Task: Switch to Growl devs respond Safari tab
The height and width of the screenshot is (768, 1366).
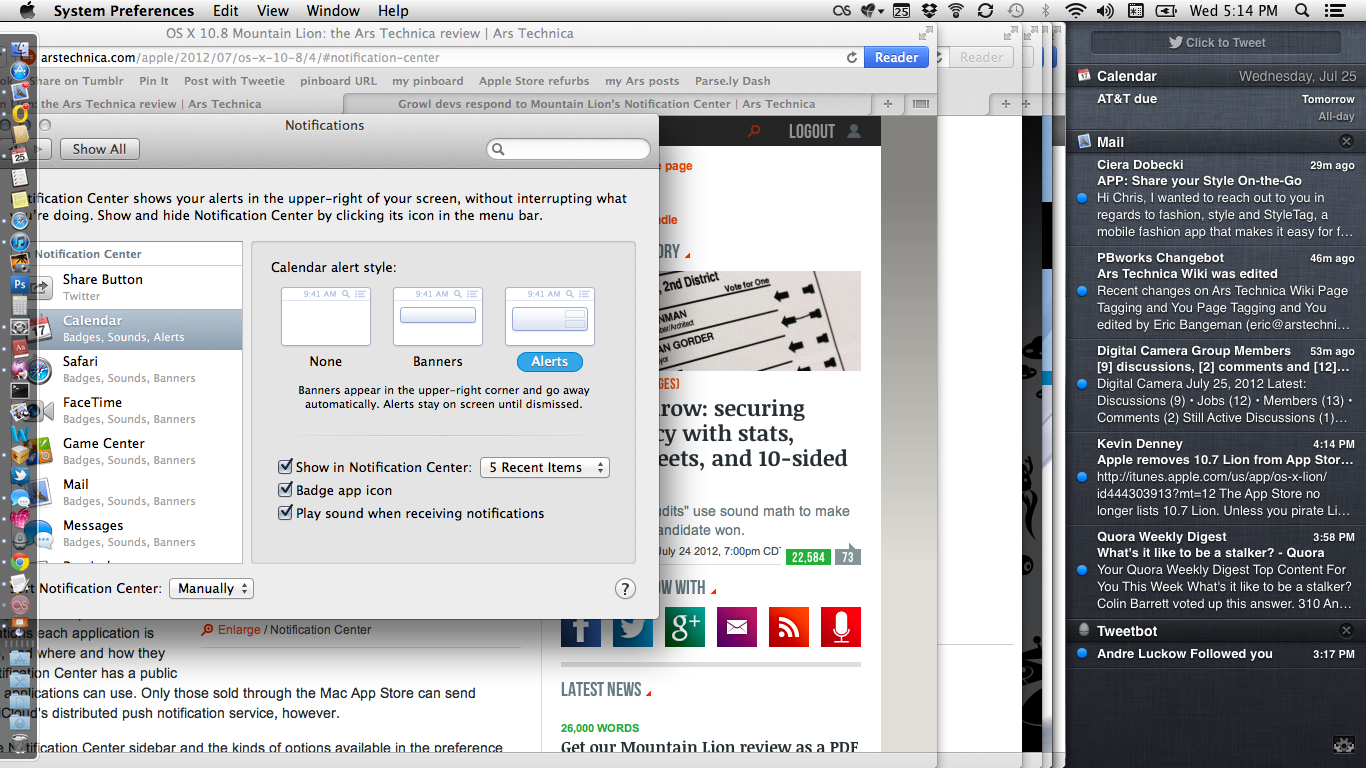Action: point(606,104)
